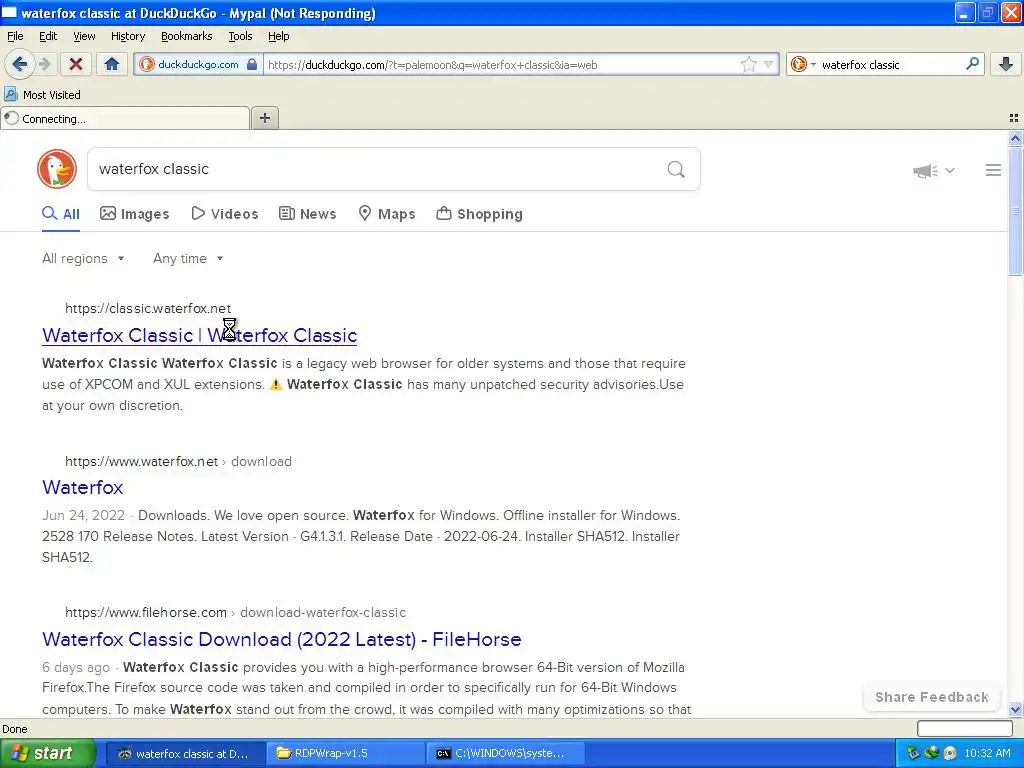Switch to News results

coord(308,214)
